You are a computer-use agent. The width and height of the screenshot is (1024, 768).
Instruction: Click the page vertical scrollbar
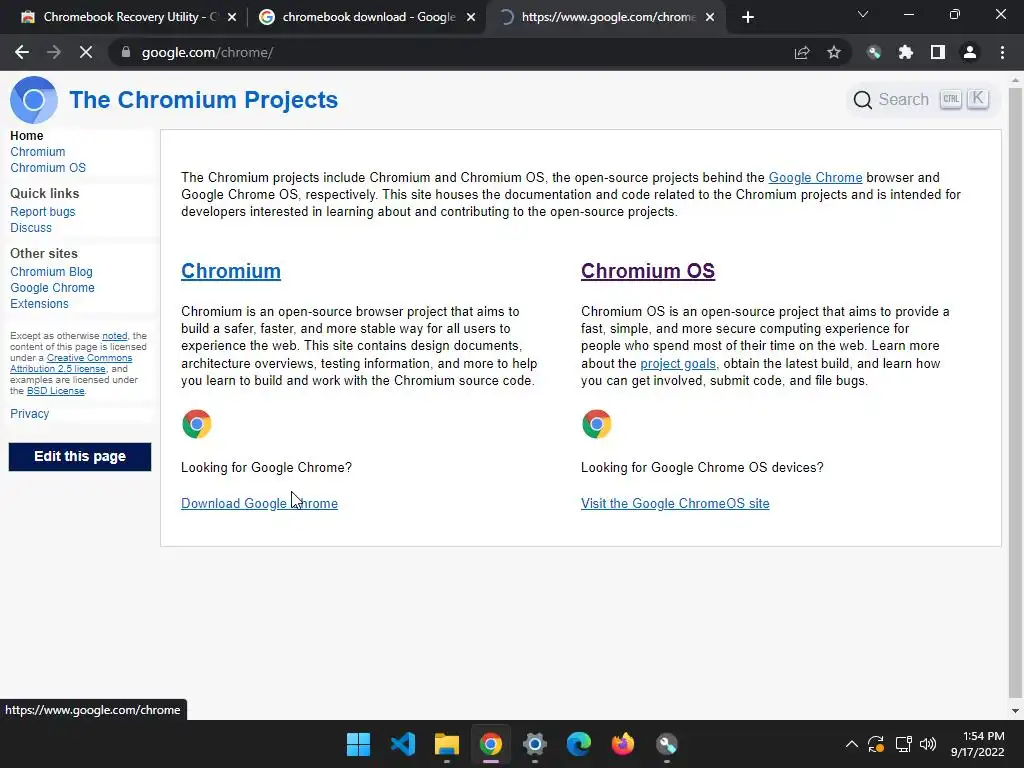pyautogui.click(x=1015, y=392)
